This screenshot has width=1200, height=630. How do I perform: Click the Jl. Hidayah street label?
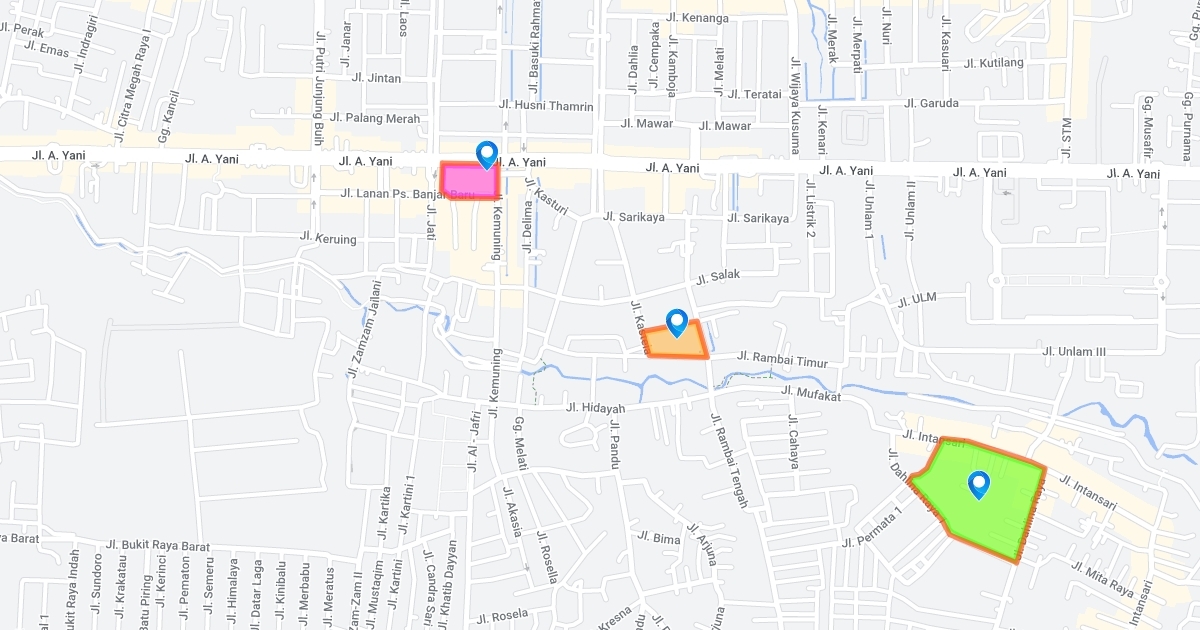595,408
